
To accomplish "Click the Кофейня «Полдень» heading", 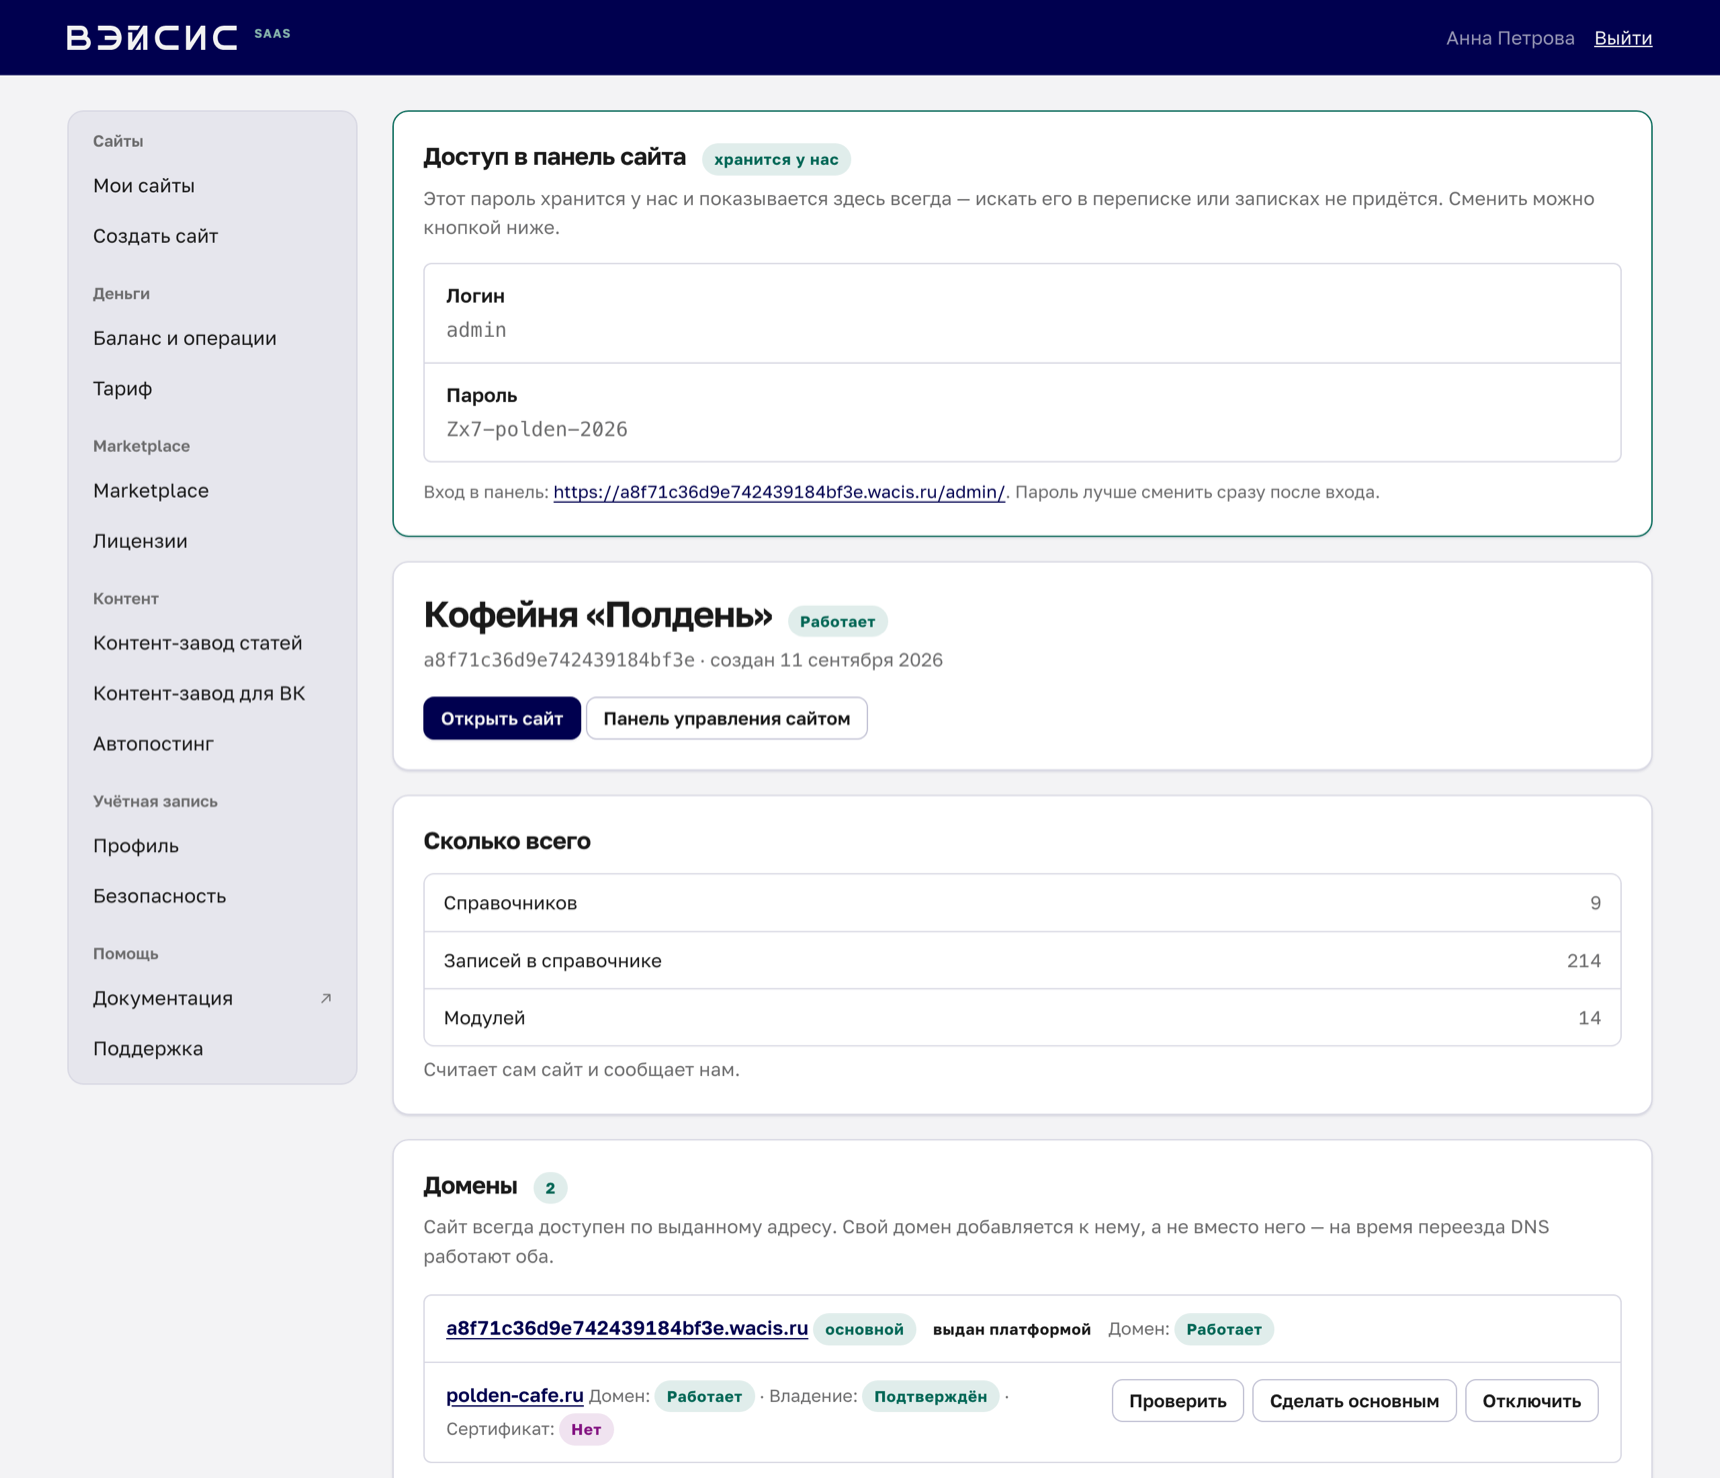I will (x=598, y=615).
